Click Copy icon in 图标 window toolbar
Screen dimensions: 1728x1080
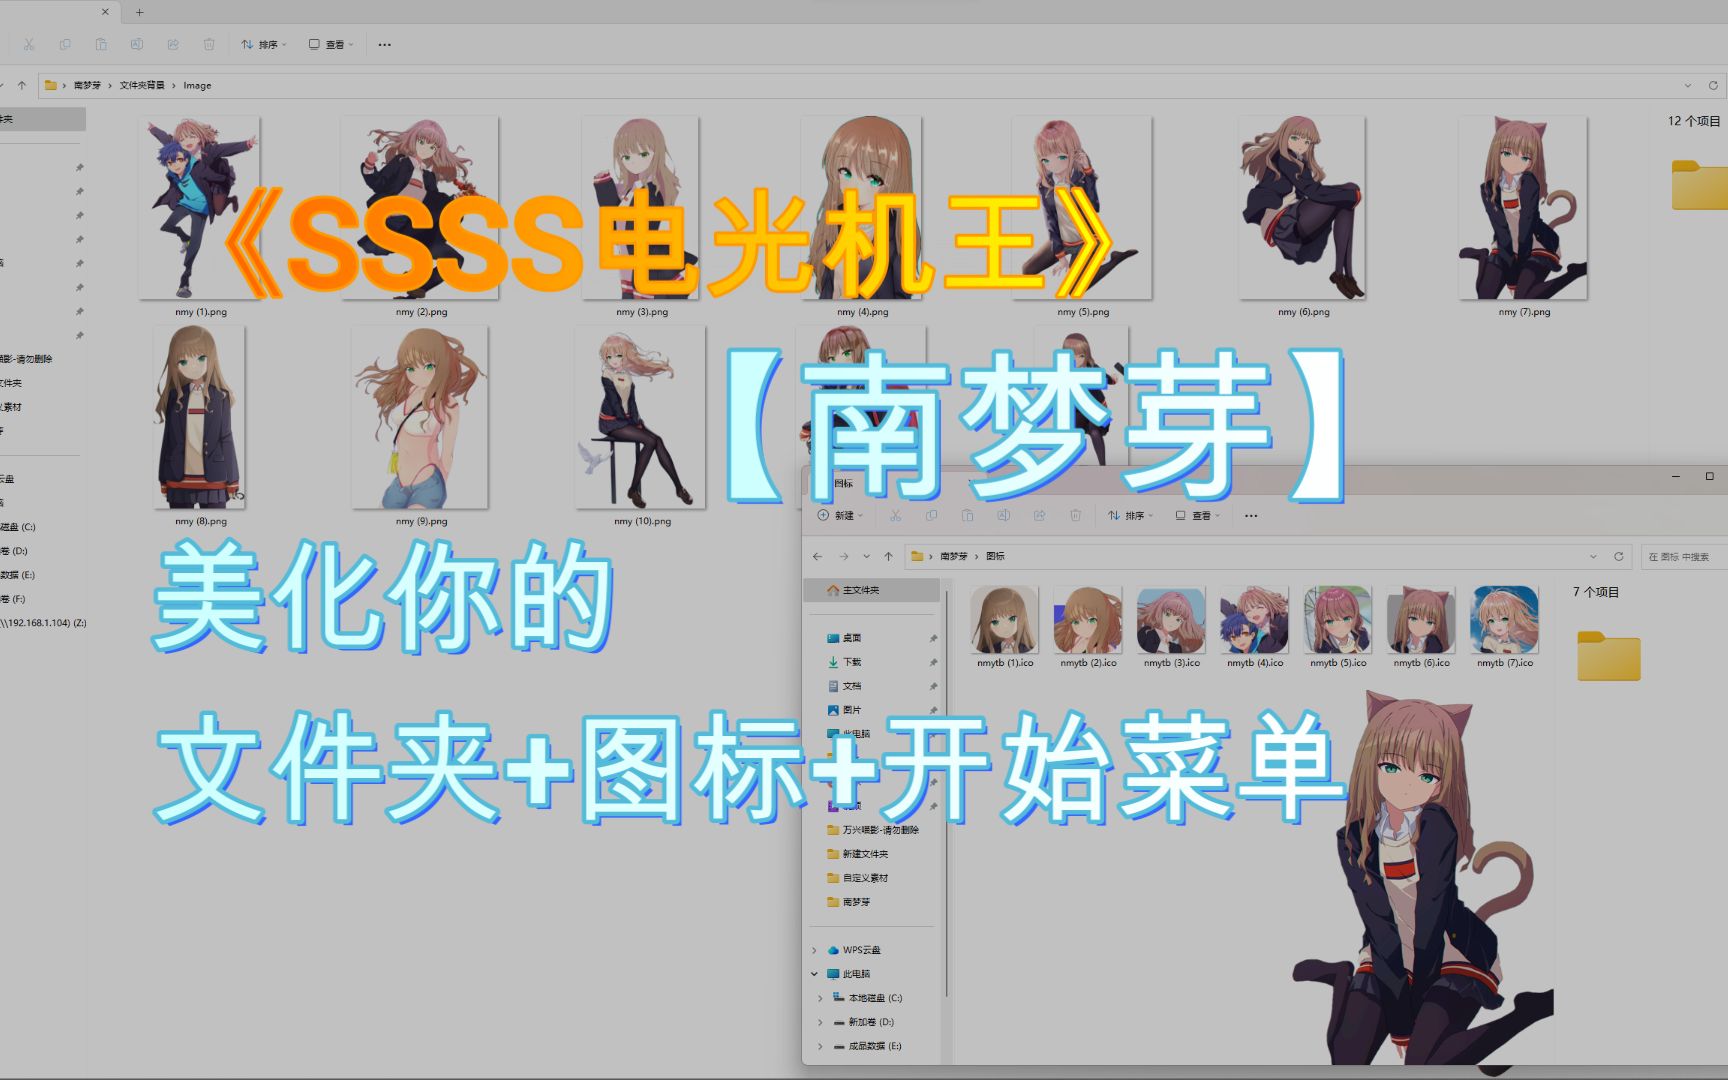pyautogui.click(x=931, y=515)
